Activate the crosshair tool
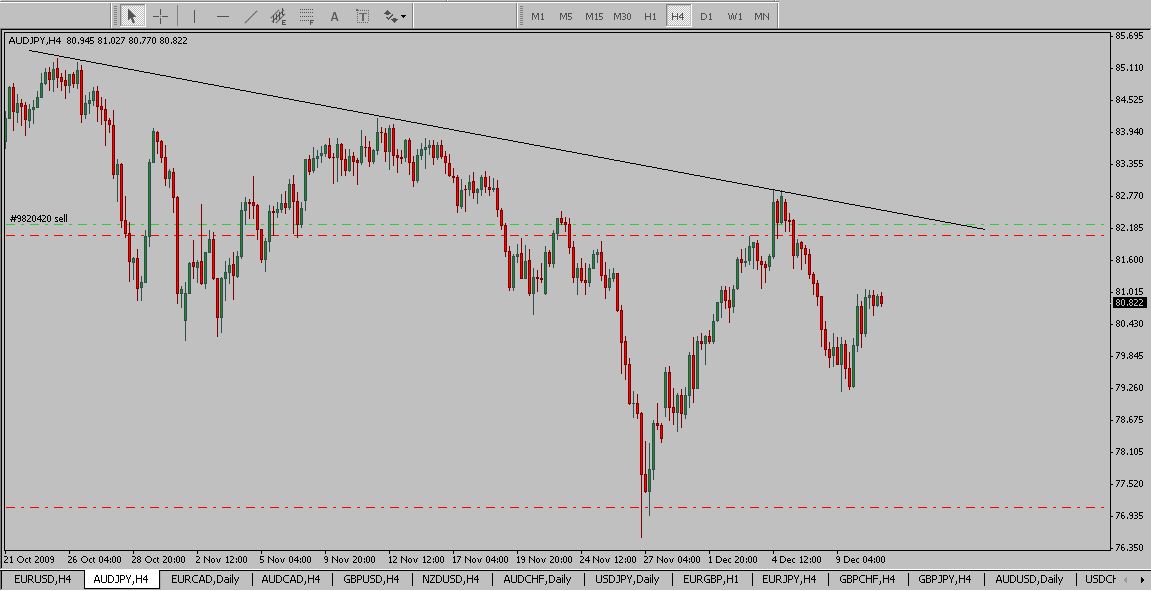The height and width of the screenshot is (591, 1151). (160, 16)
